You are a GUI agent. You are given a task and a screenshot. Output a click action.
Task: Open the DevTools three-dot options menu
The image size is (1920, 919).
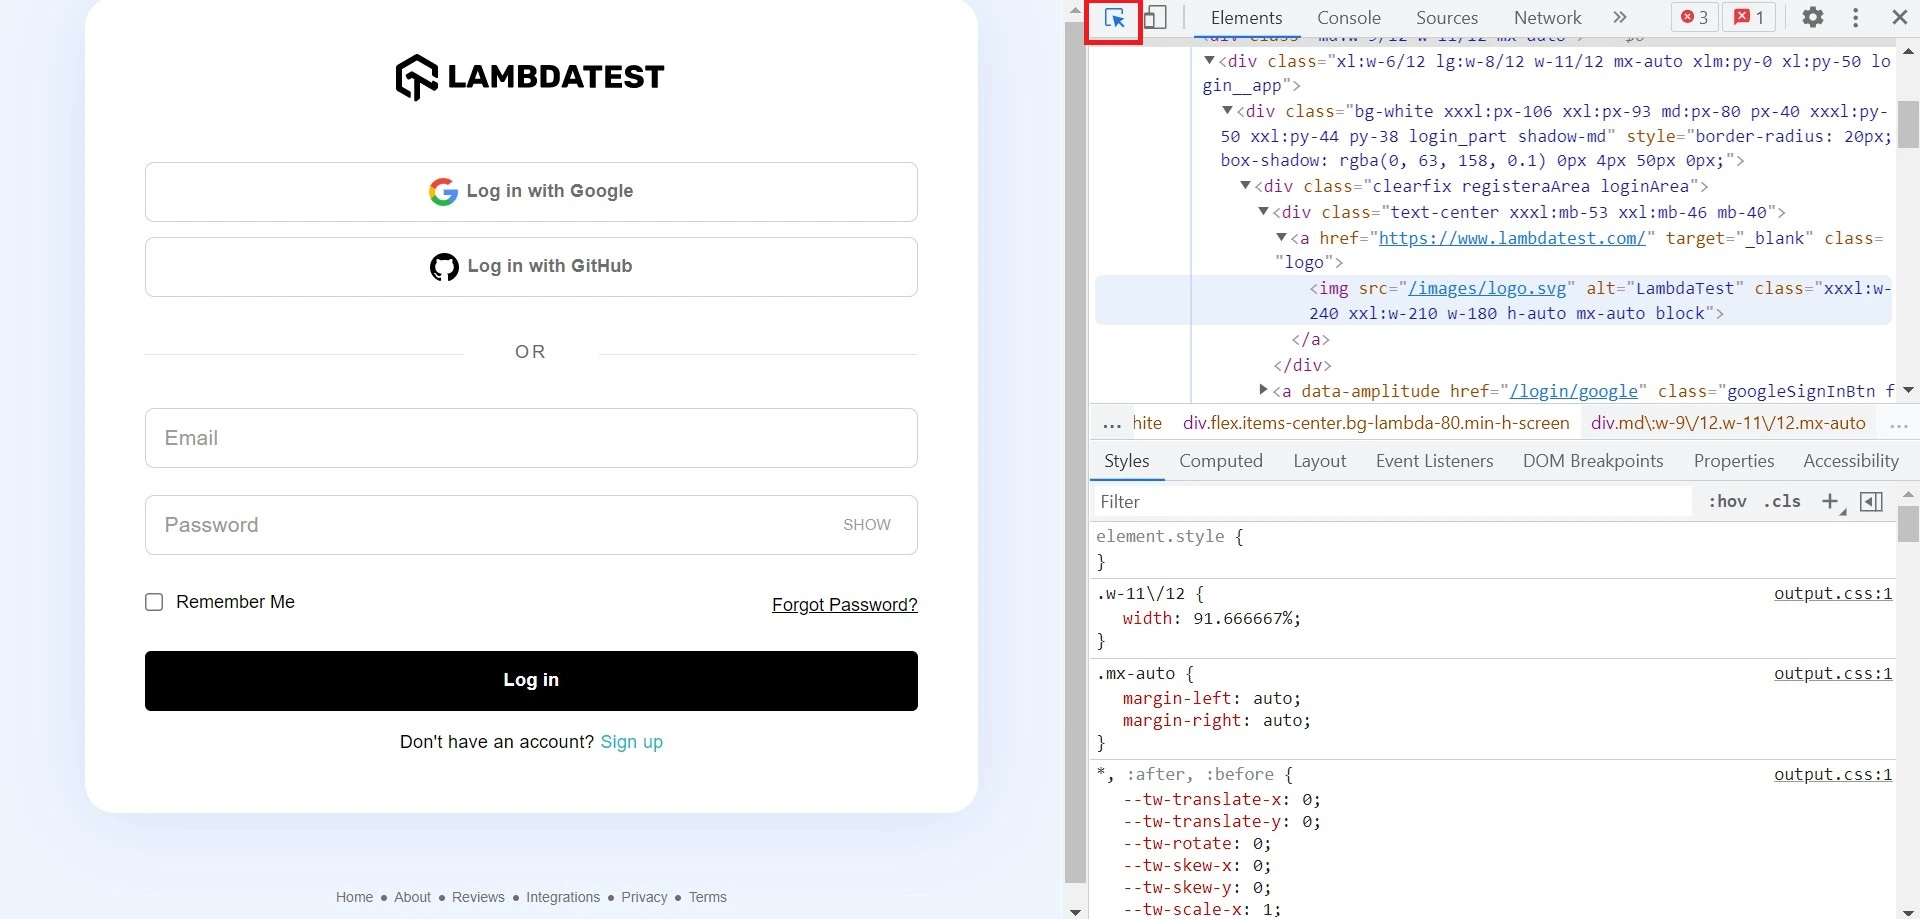coord(1855,17)
